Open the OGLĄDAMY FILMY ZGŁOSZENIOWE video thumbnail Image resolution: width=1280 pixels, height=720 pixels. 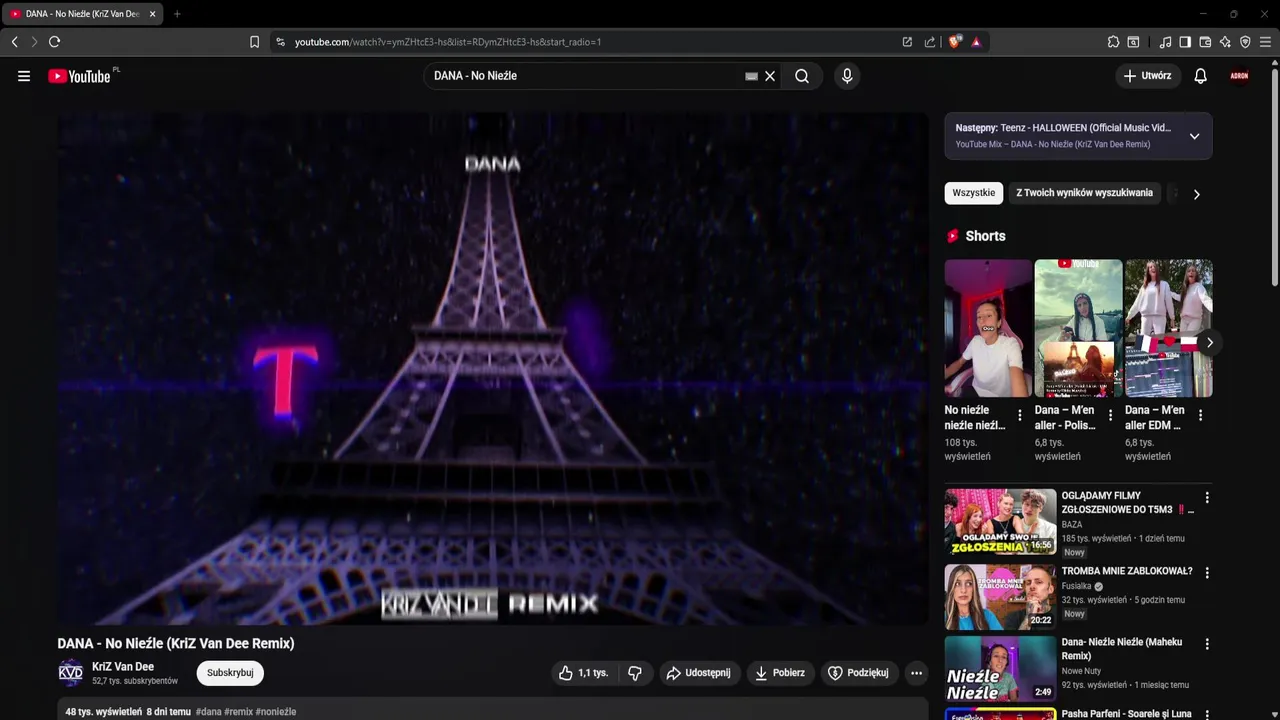(x=1000, y=522)
